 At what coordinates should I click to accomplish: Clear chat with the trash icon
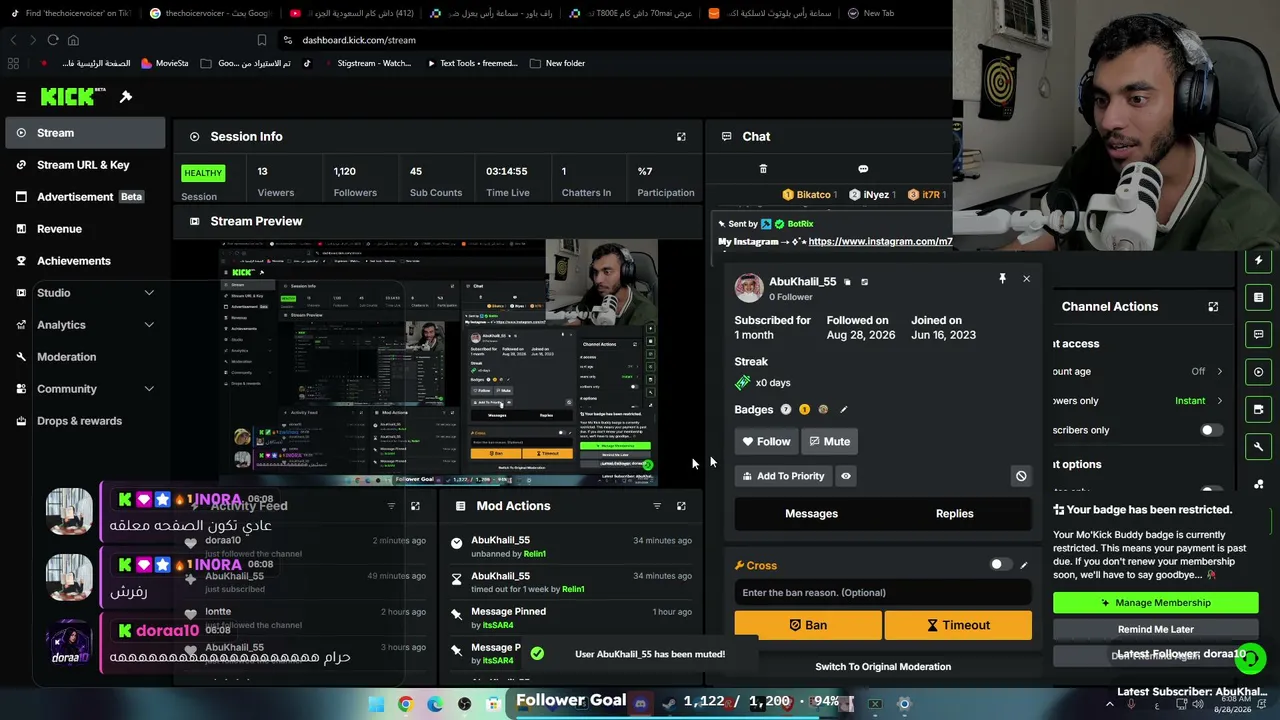point(763,169)
